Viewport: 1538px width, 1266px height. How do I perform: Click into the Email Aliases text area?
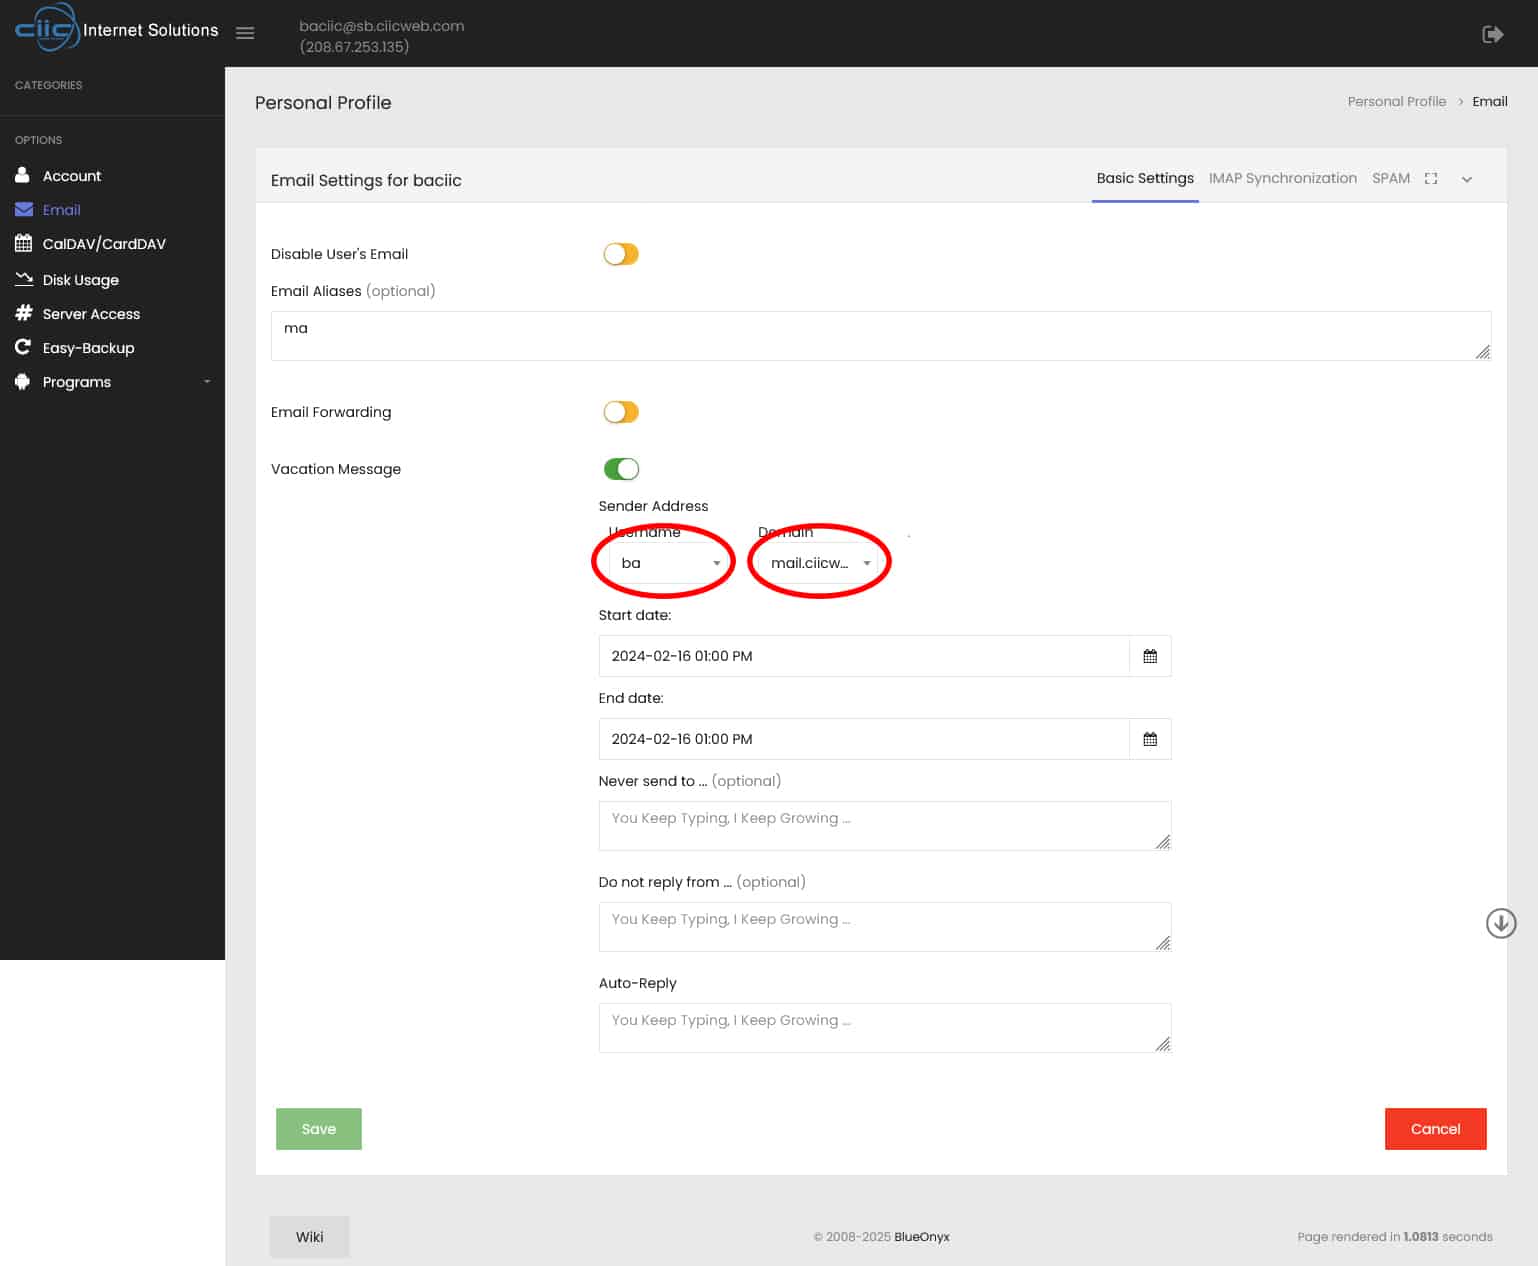pyautogui.click(x=881, y=336)
